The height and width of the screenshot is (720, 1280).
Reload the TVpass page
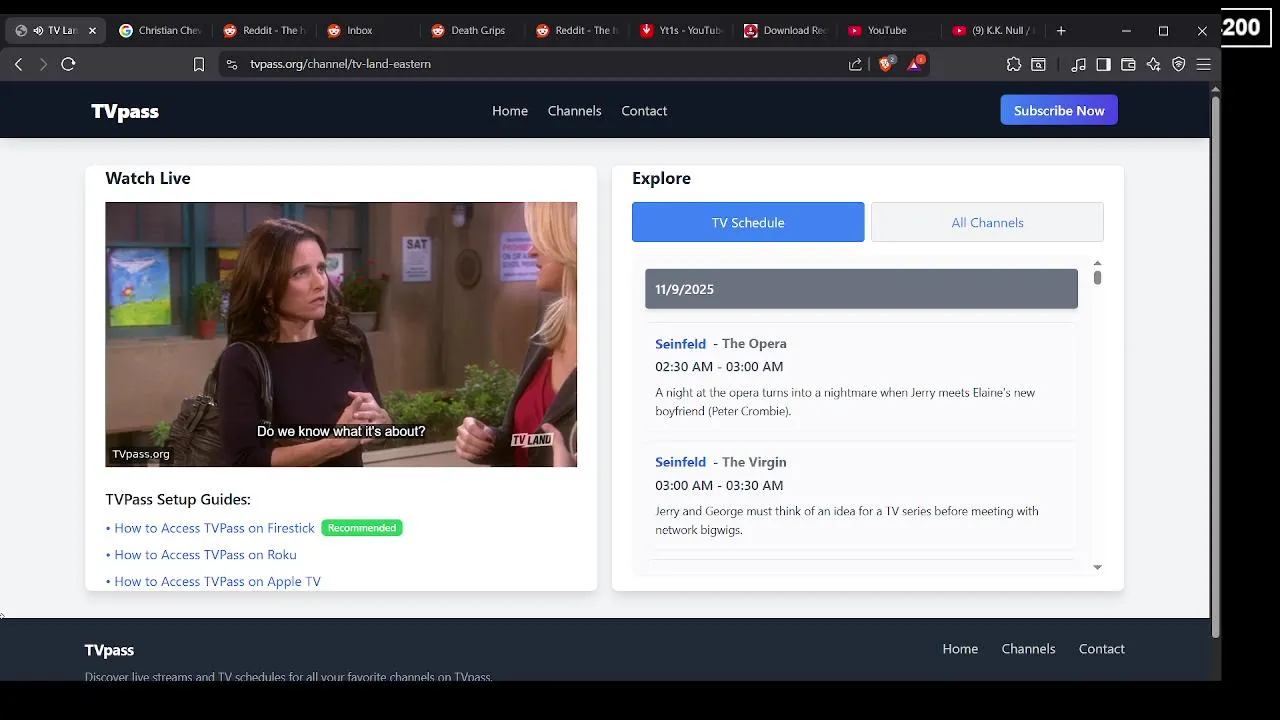pos(68,64)
